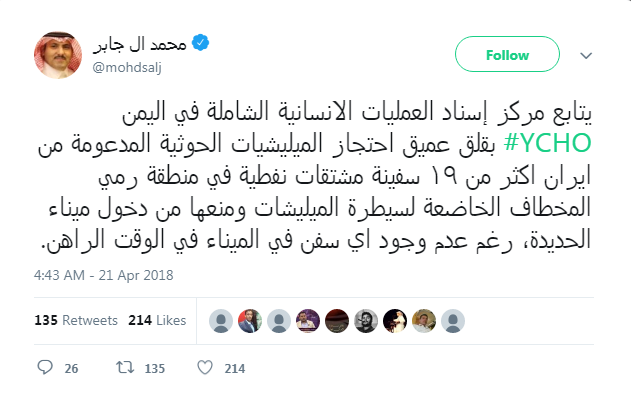Open the first liker's default avatar
This screenshot has height=415, width=631.
[x=221, y=321]
